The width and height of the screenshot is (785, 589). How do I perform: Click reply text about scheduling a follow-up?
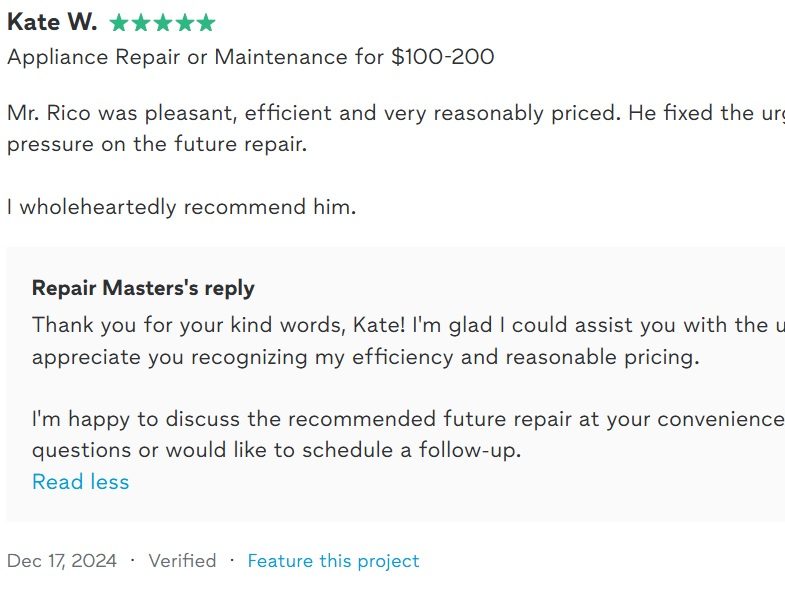276,450
